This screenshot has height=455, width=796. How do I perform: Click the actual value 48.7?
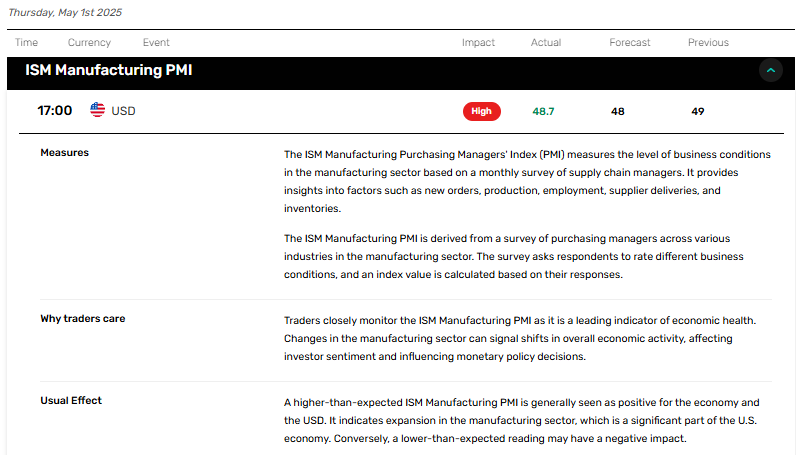click(543, 111)
